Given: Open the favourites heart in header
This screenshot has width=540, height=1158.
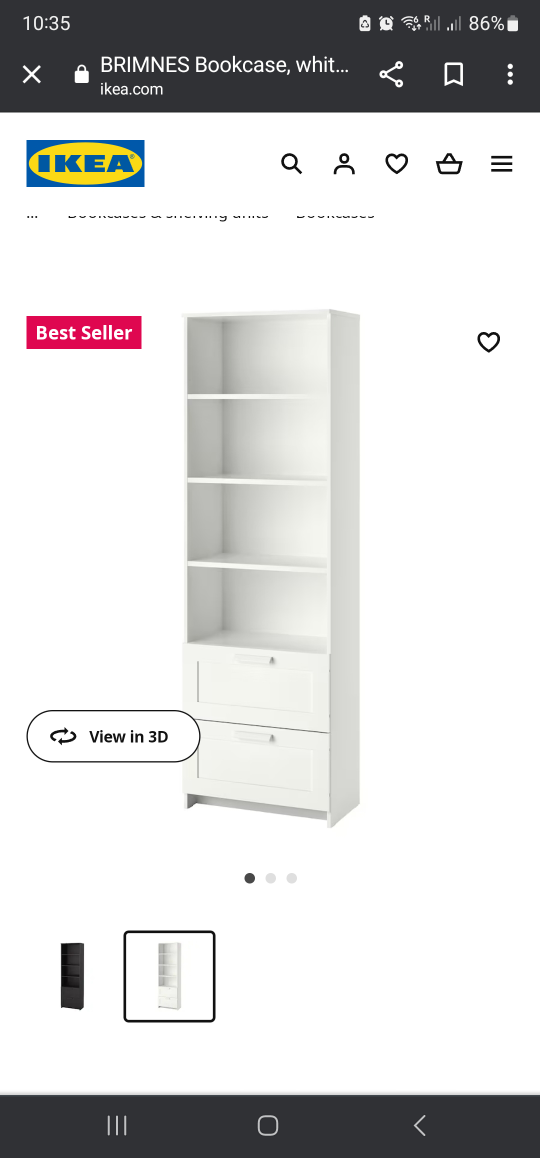Looking at the screenshot, I should pyautogui.click(x=397, y=164).
